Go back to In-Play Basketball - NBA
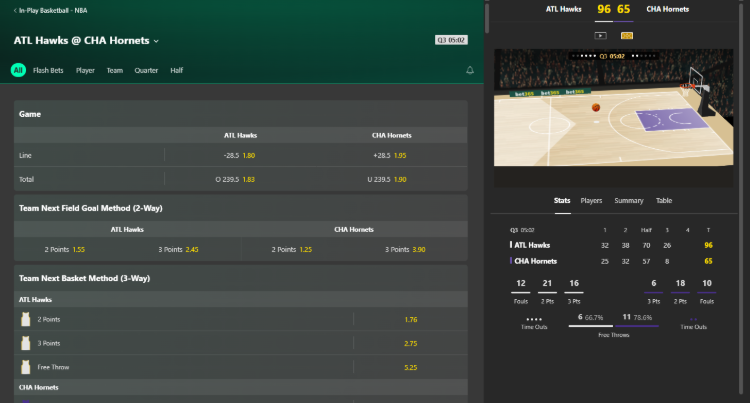750x403 pixels. (50, 10)
